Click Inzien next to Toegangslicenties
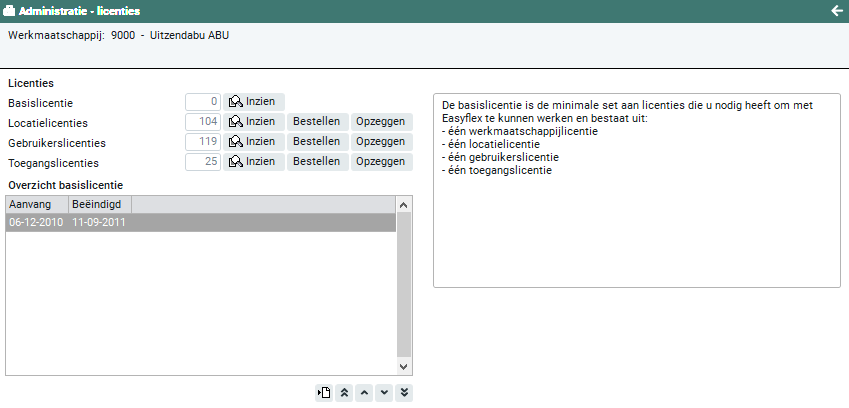This screenshot has height=408, width=849. pyautogui.click(x=254, y=162)
